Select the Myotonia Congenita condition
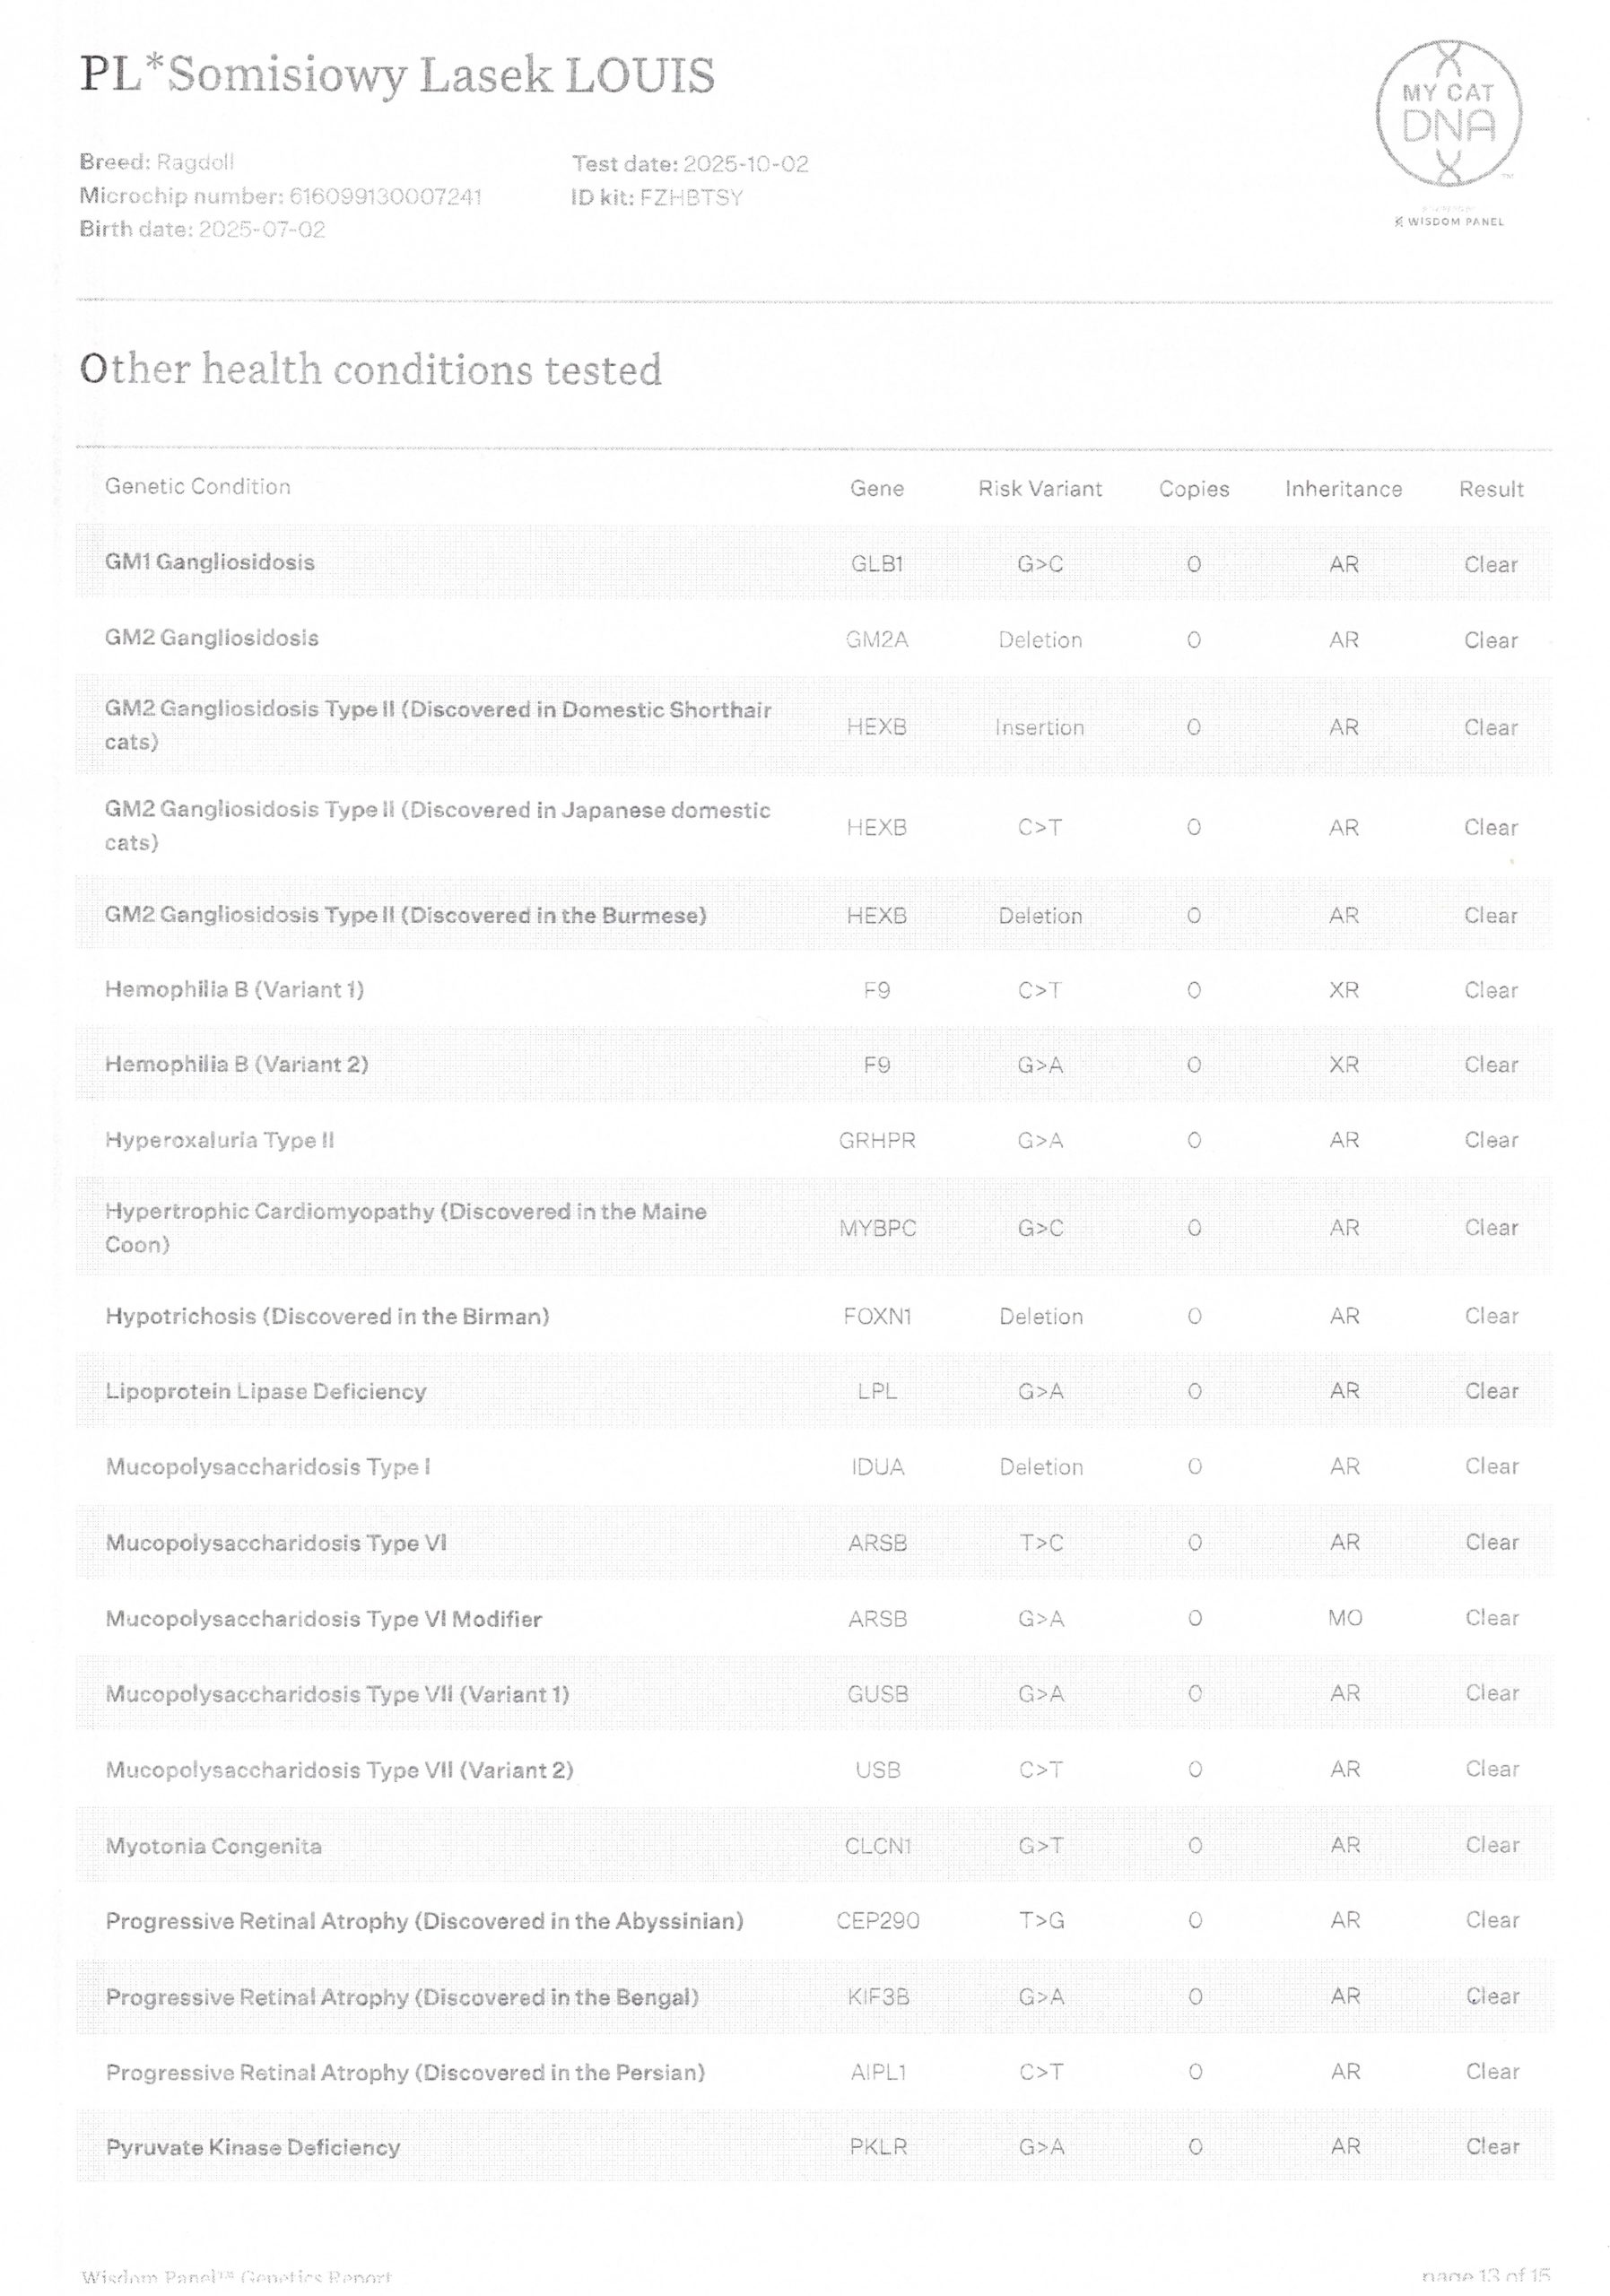Screen dimensions: 1610x2296 [x=214, y=1845]
